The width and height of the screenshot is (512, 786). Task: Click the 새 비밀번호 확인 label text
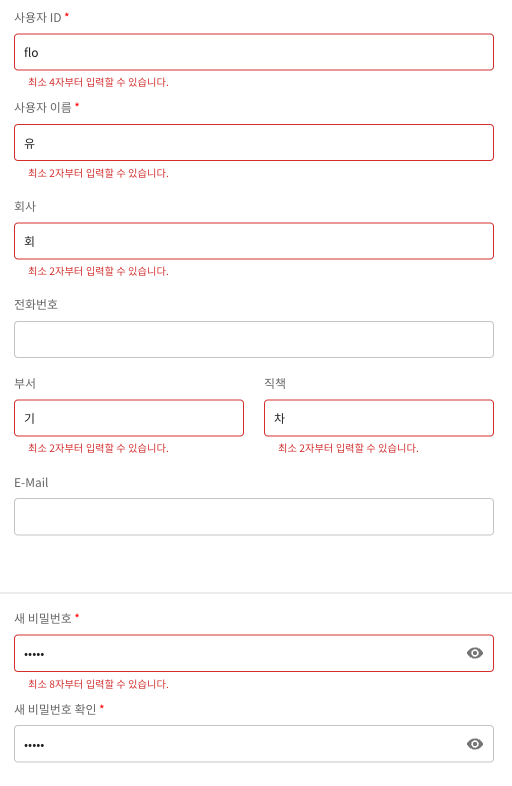[x=55, y=709]
